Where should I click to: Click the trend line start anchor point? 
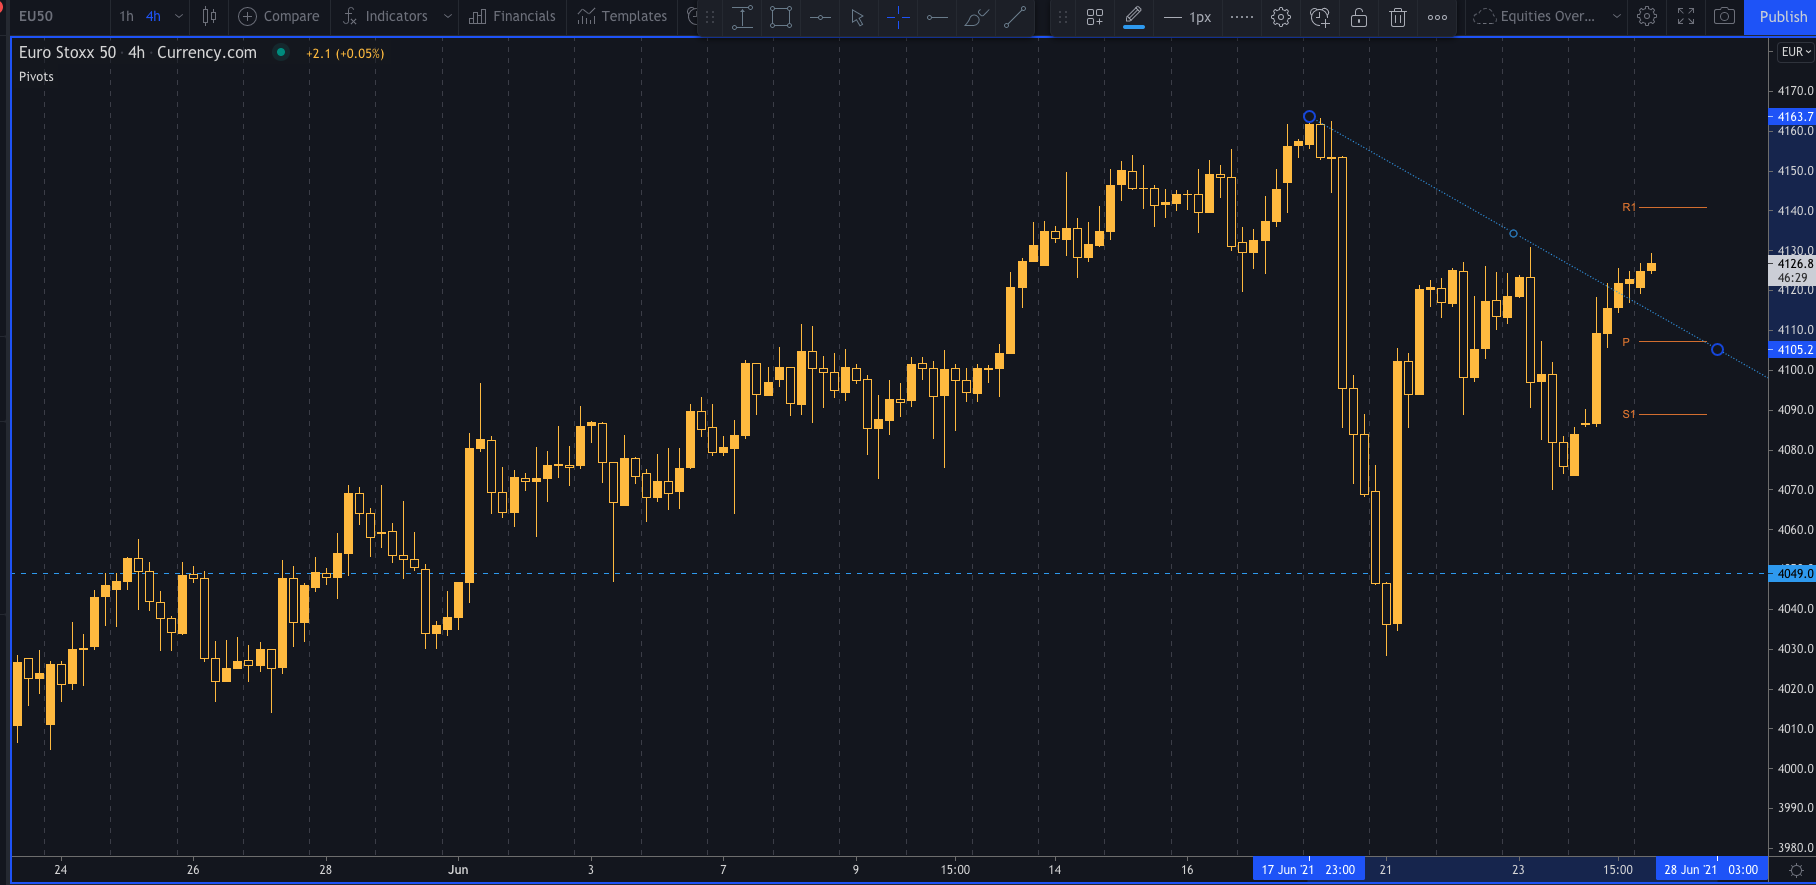(x=1309, y=117)
